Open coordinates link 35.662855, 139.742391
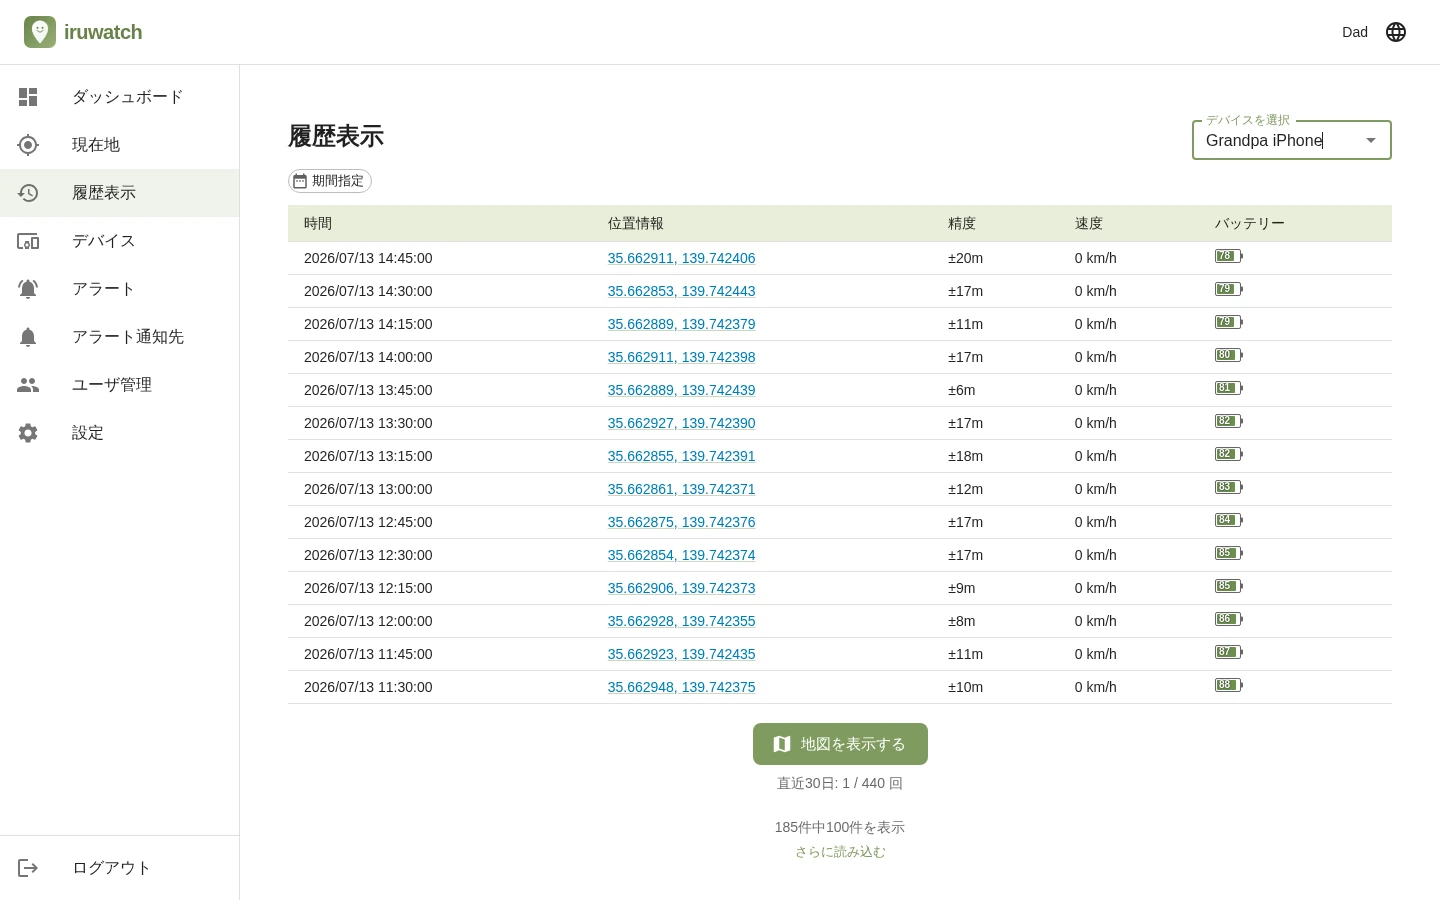The image size is (1440, 900). [x=682, y=456]
